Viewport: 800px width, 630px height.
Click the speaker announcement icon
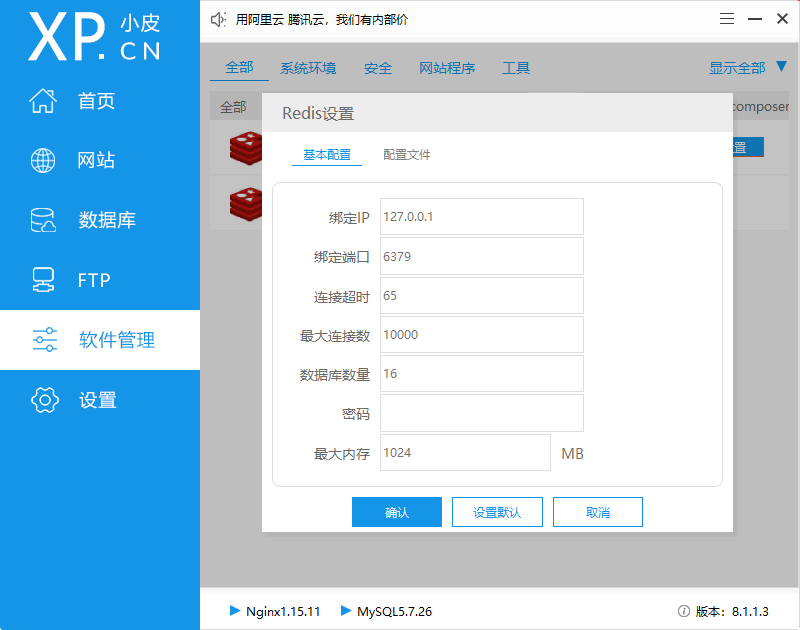(x=218, y=20)
